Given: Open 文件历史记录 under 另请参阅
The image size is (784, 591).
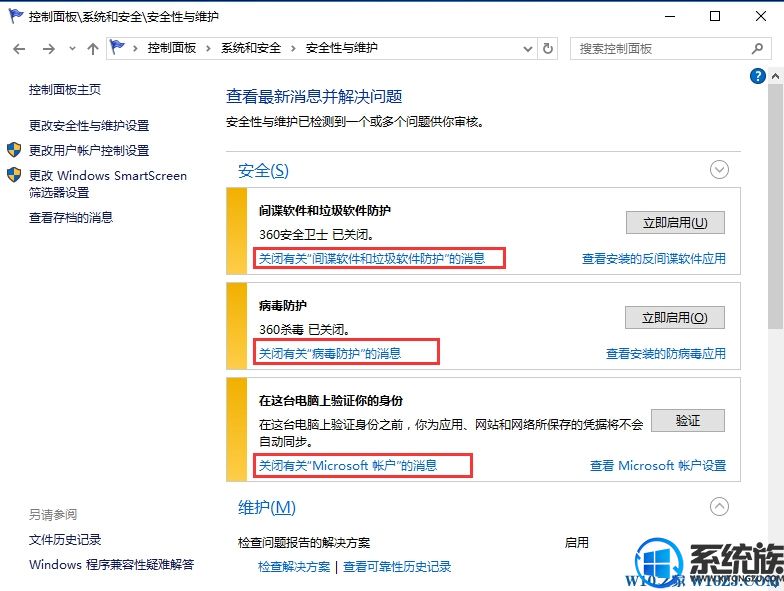Looking at the screenshot, I should 65,540.
